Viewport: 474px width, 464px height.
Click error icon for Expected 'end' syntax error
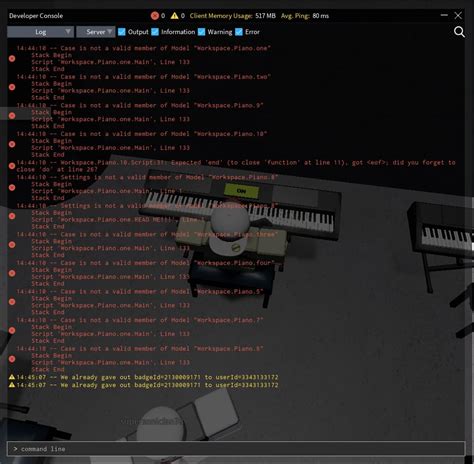click(x=12, y=166)
